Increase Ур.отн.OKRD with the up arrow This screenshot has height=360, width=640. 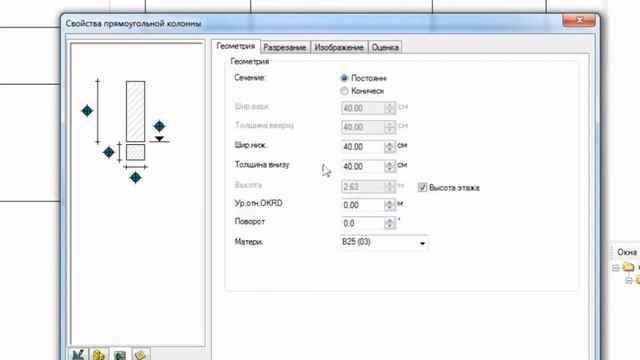coord(390,202)
